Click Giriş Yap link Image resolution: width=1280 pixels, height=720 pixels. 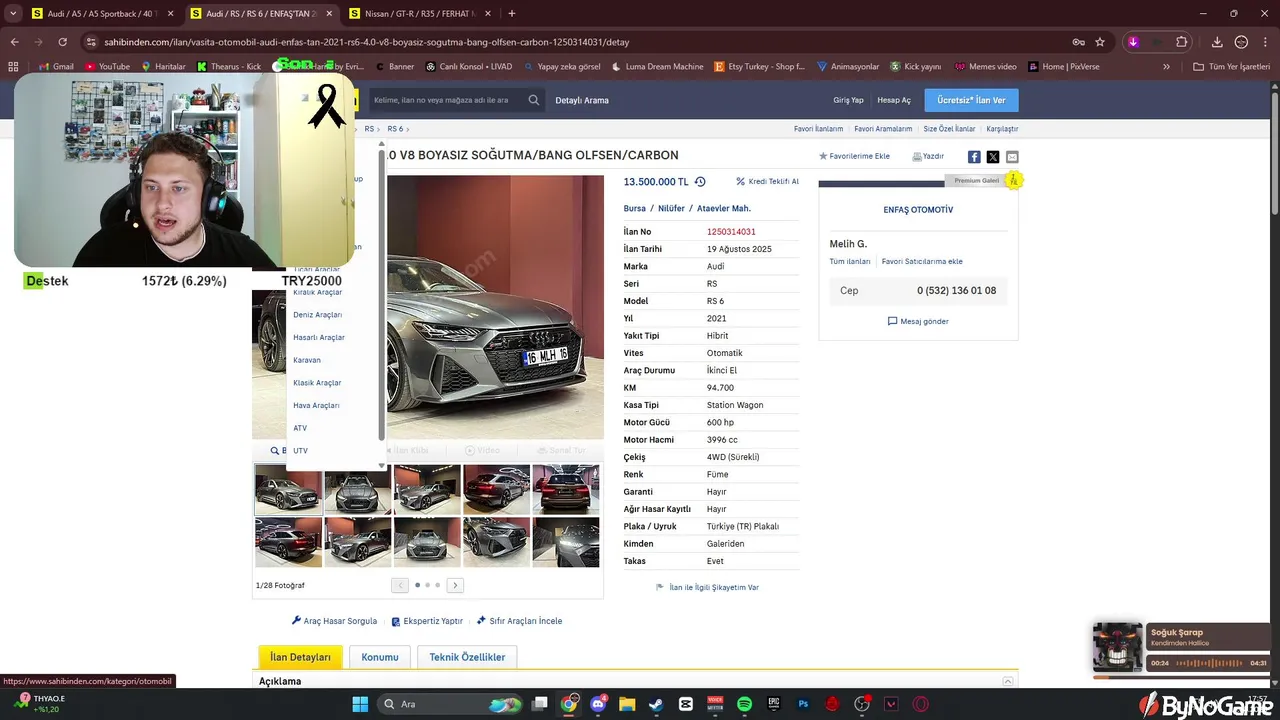pos(848,100)
